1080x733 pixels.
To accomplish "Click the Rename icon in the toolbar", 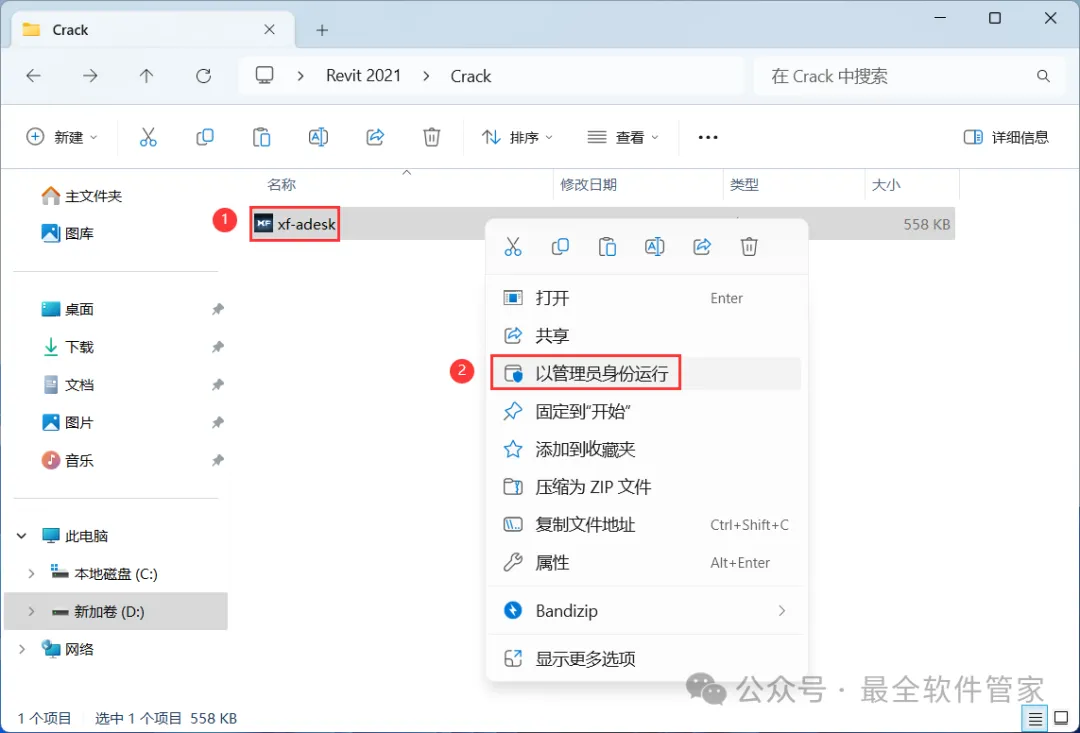I will pos(318,137).
